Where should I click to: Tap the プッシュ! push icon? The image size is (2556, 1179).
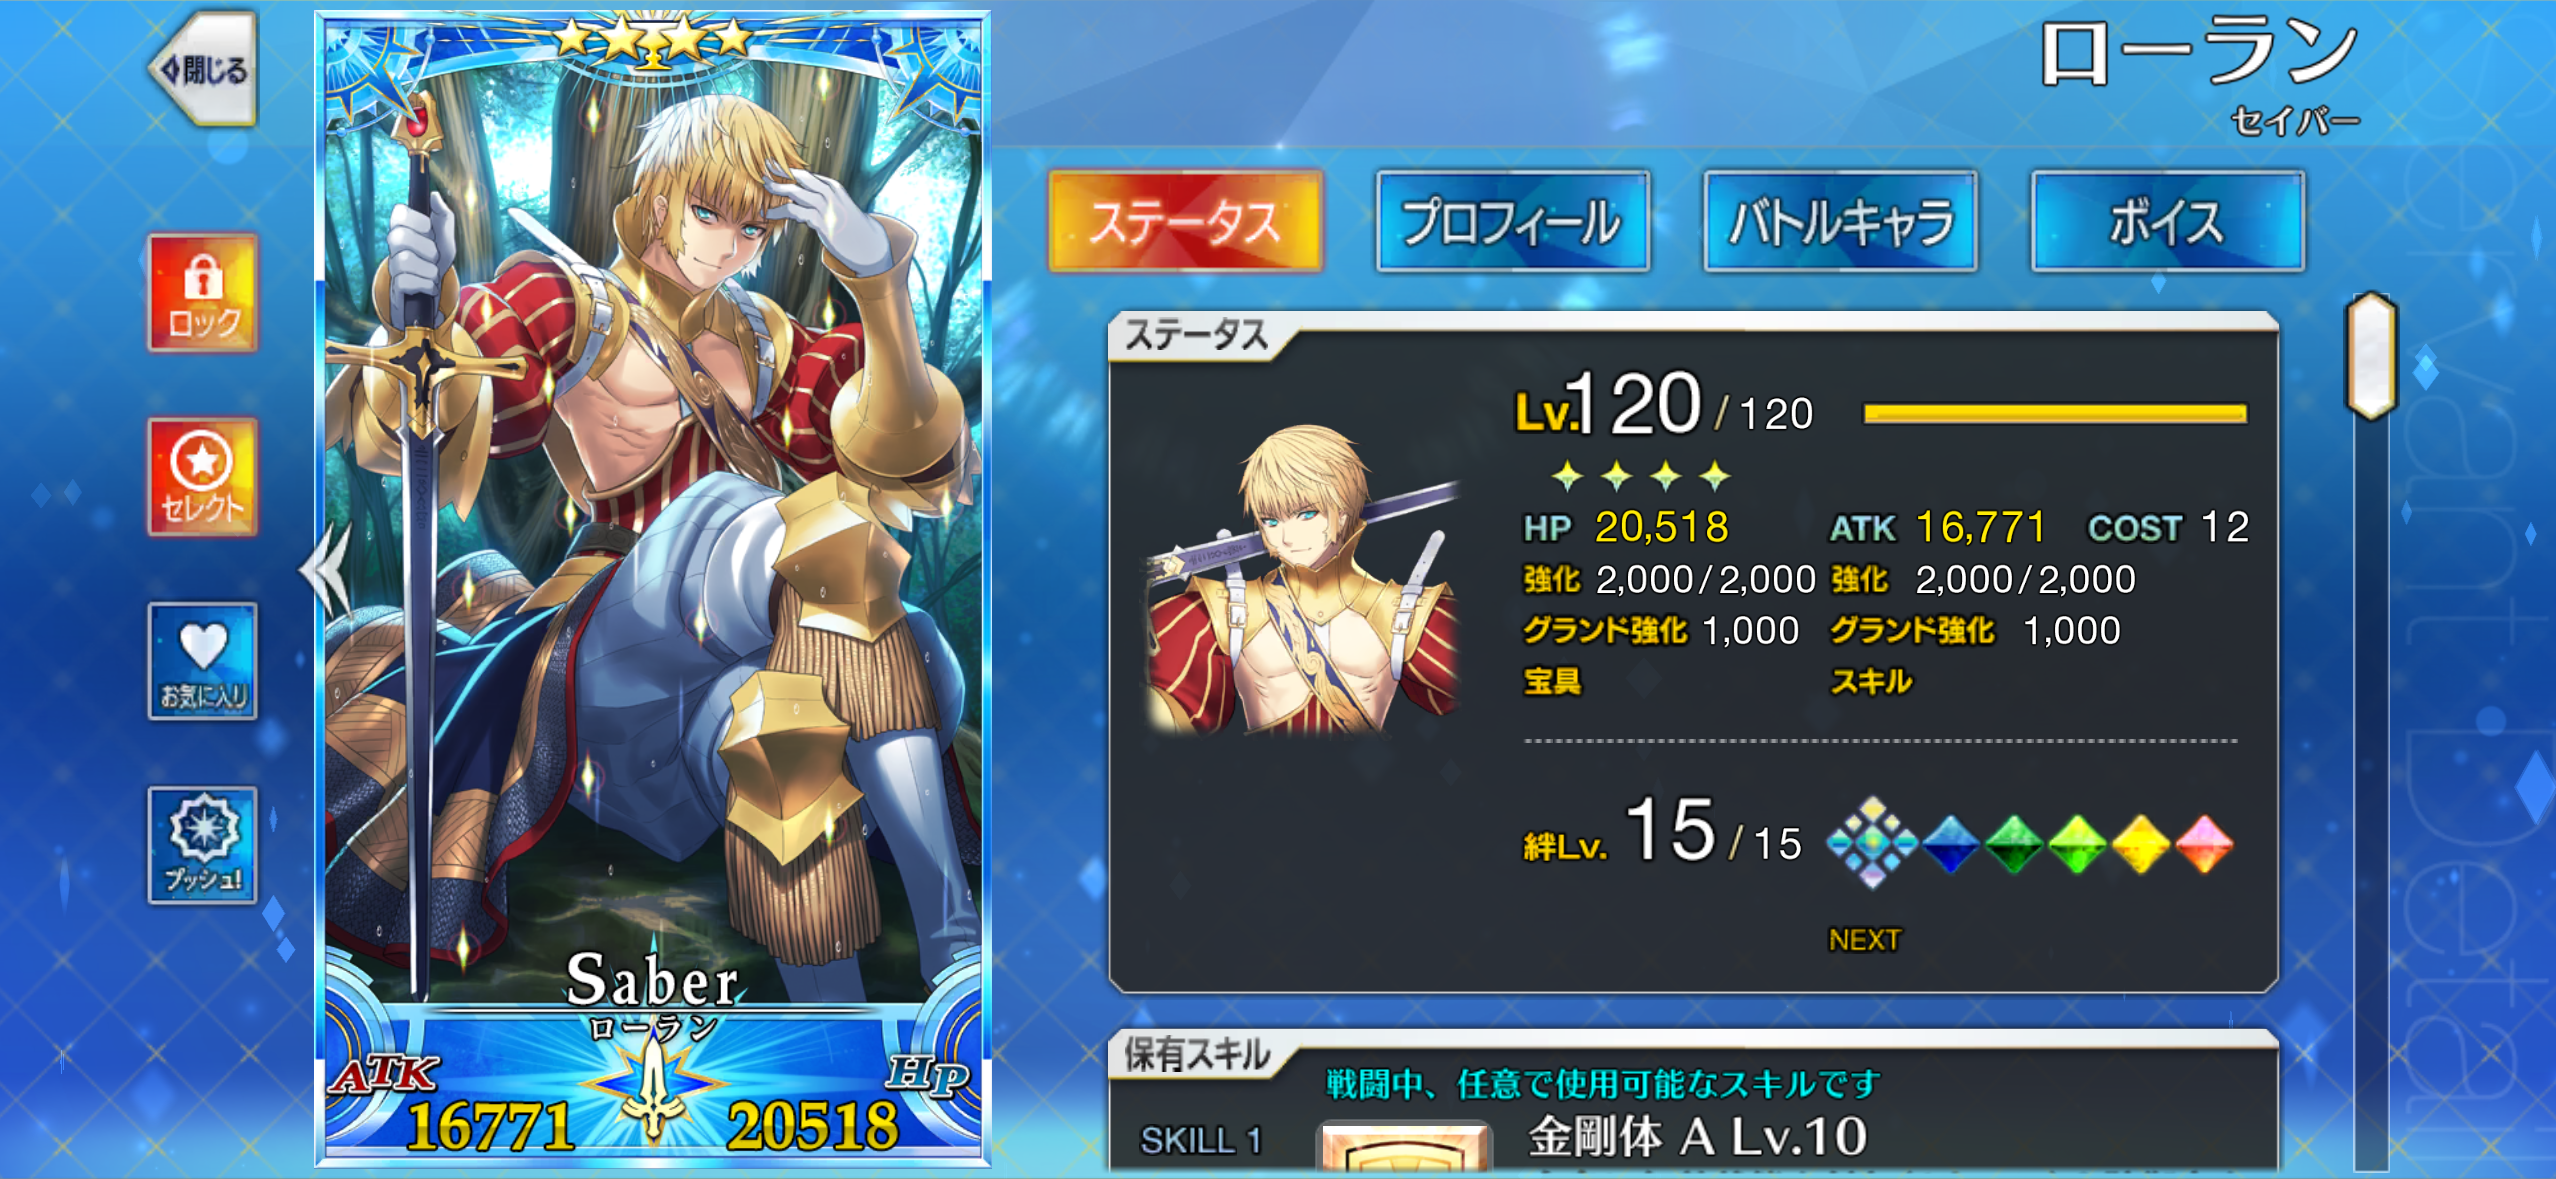203,845
